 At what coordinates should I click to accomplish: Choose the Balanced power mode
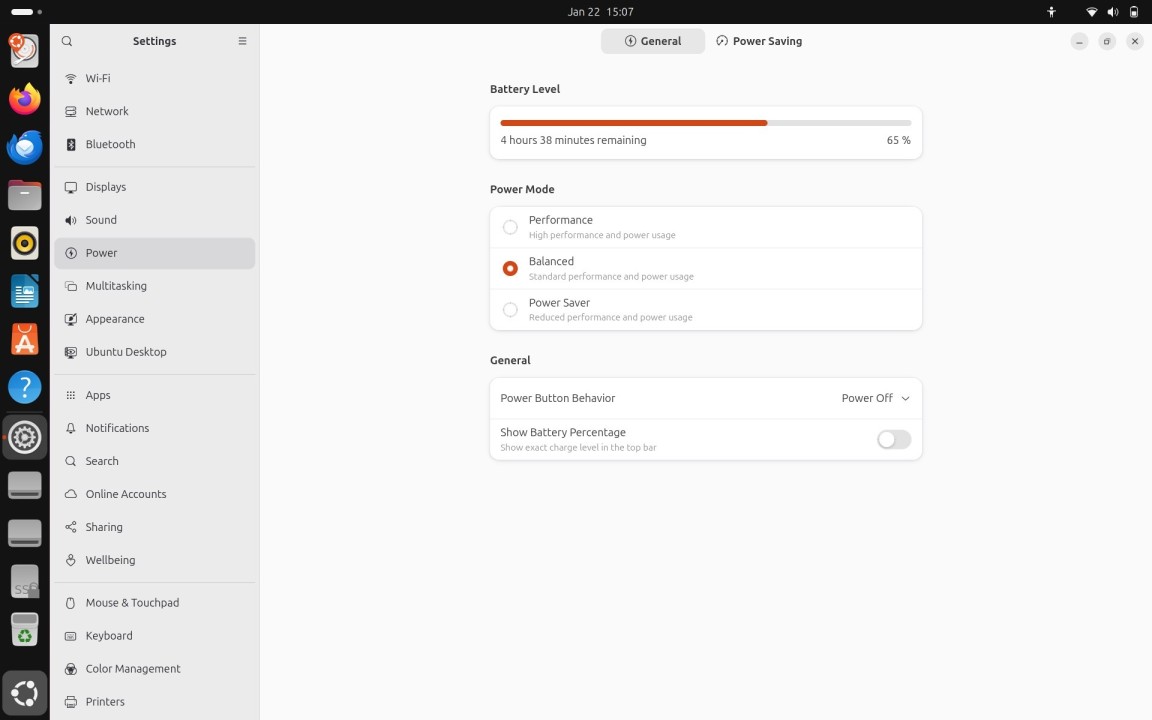(510, 268)
